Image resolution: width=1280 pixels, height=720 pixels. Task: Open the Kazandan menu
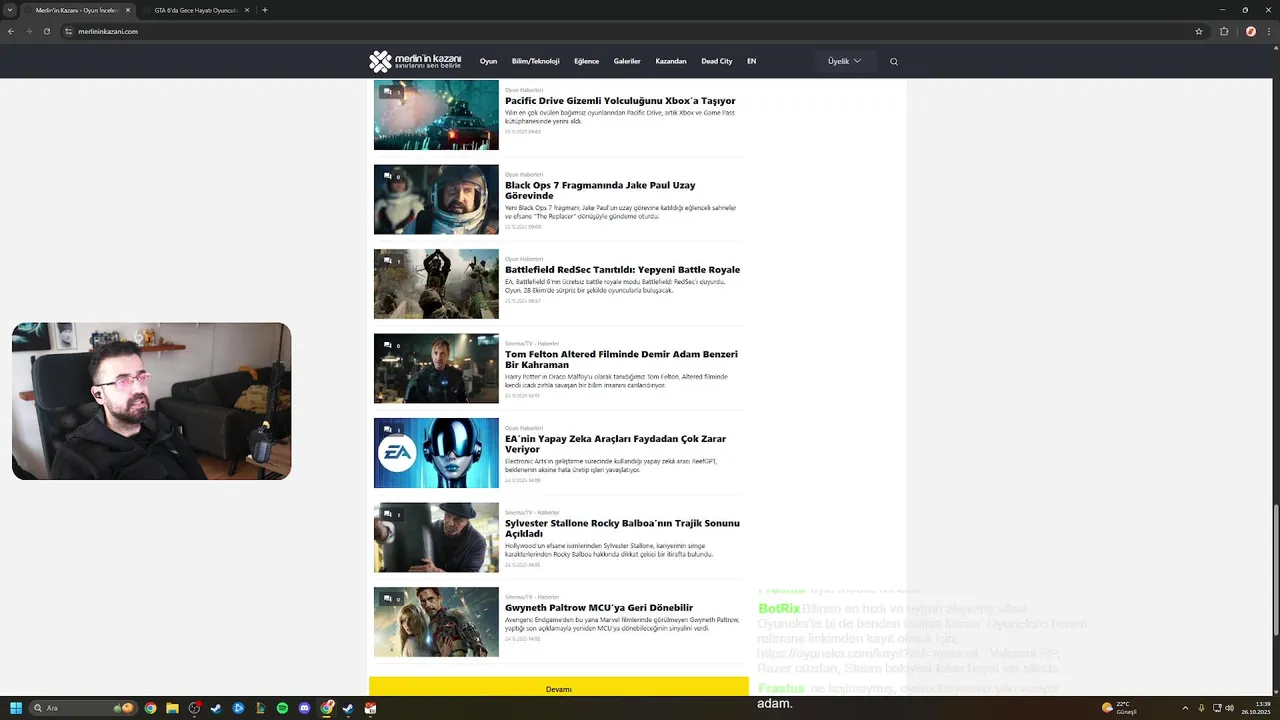671,61
